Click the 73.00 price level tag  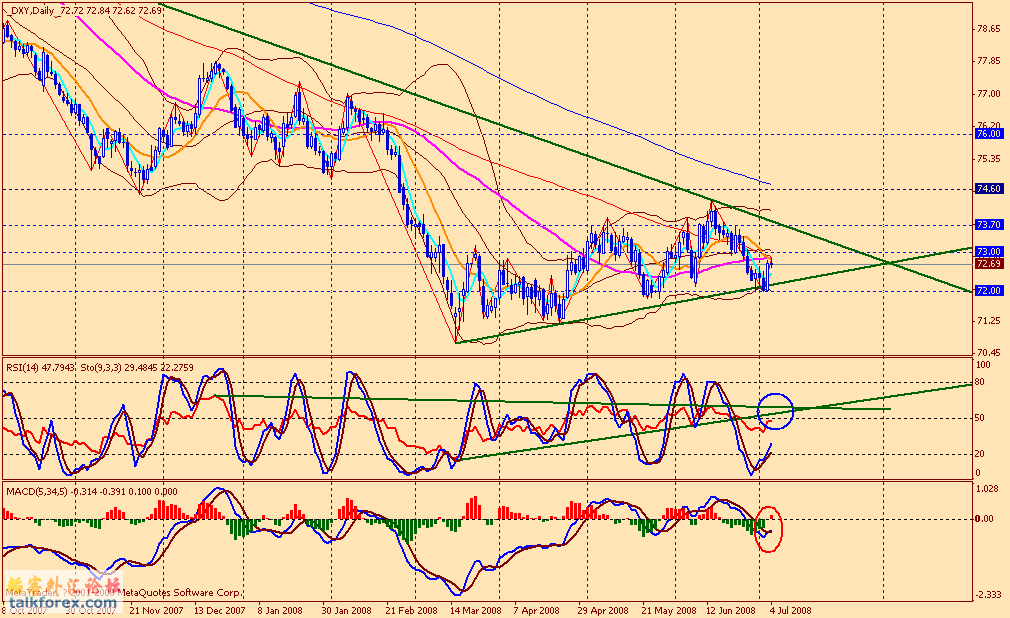pyautogui.click(x=988, y=252)
